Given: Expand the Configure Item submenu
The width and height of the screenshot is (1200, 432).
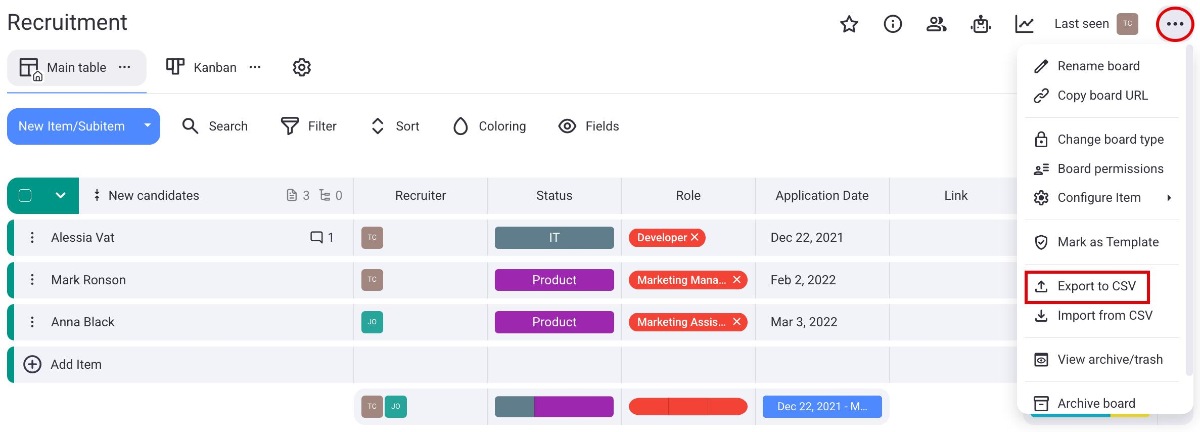Looking at the screenshot, I should 1169,198.
